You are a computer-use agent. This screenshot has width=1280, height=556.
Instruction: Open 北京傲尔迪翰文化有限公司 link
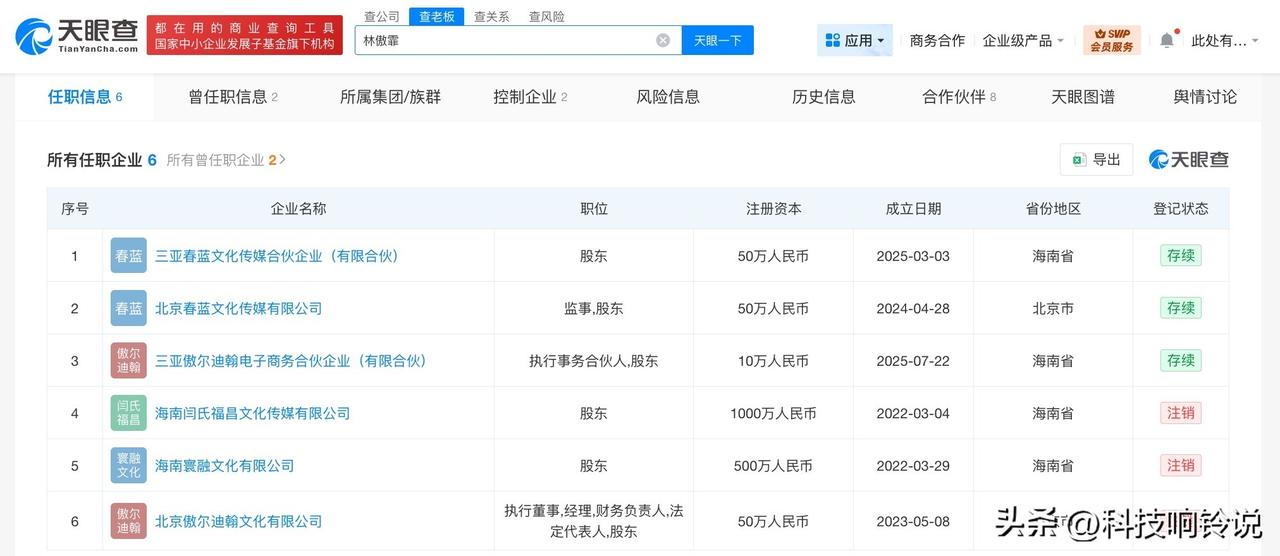pos(238,521)
